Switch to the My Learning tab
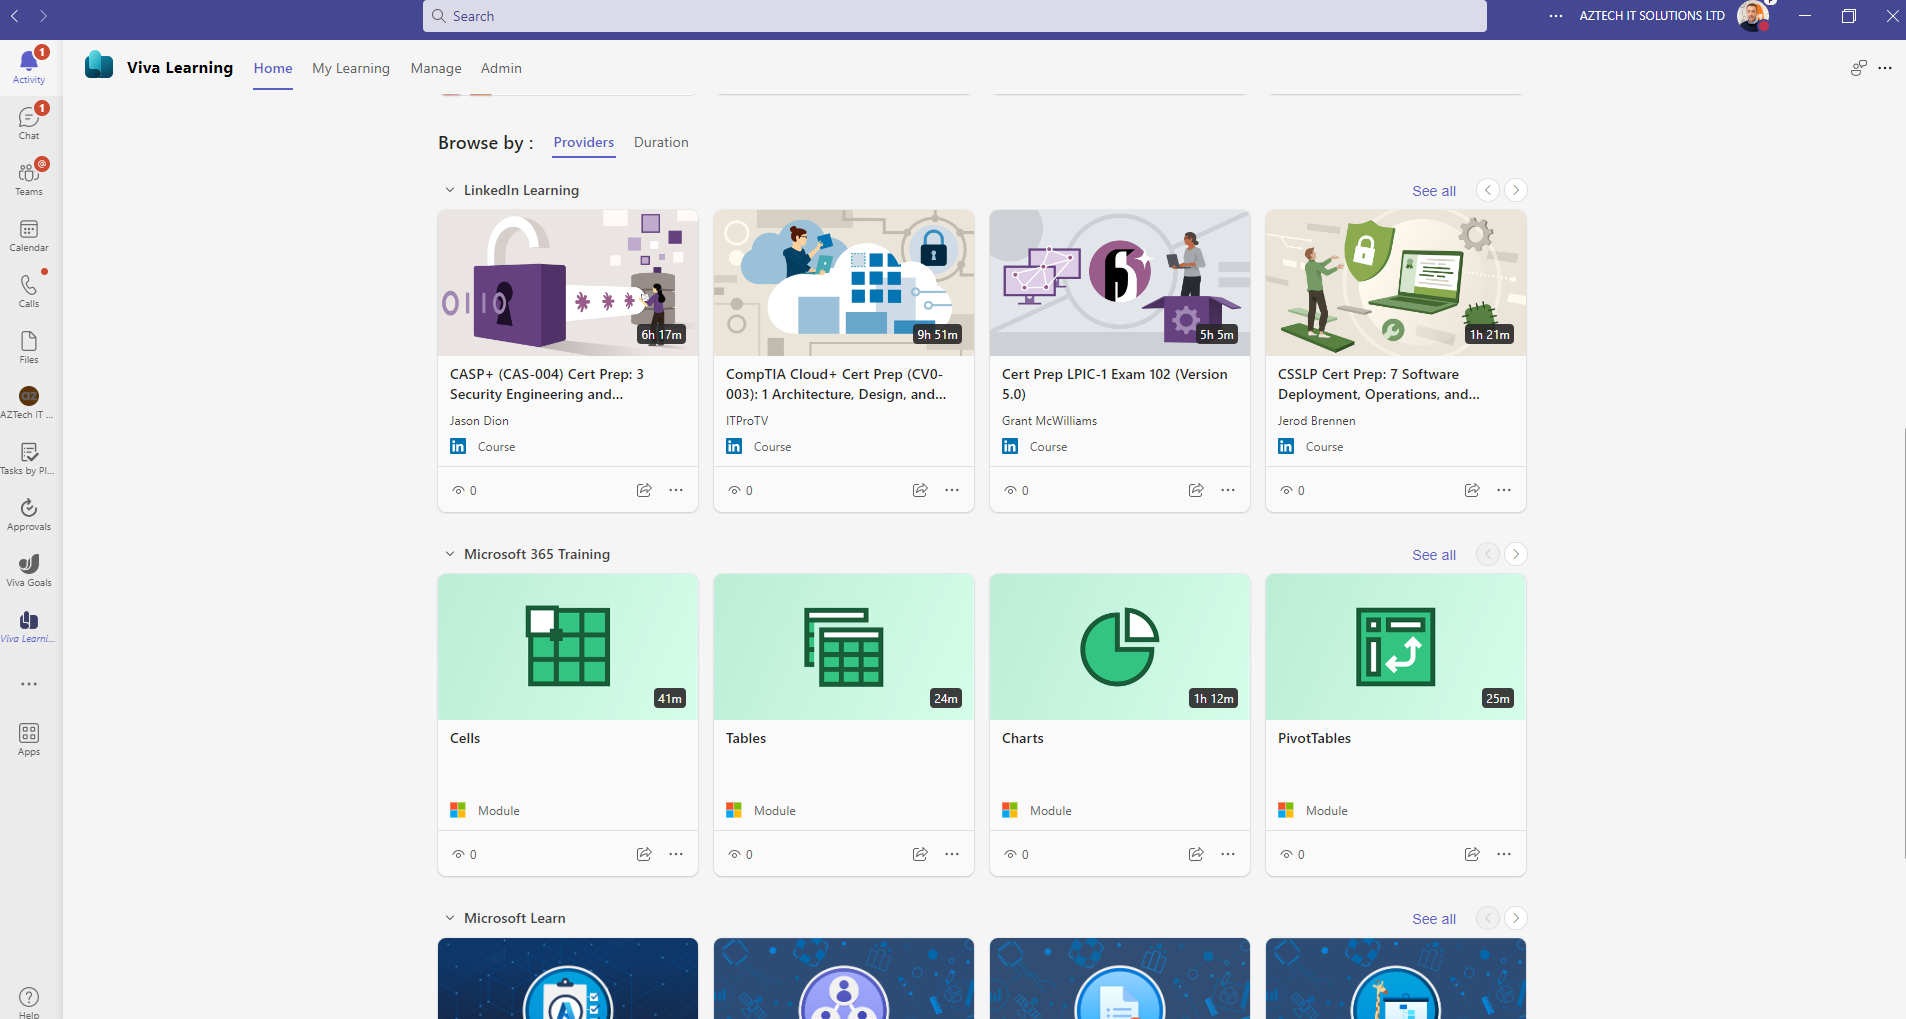Image resolution: width=1906 pixels, height=1019 pixels. point(350,68)
